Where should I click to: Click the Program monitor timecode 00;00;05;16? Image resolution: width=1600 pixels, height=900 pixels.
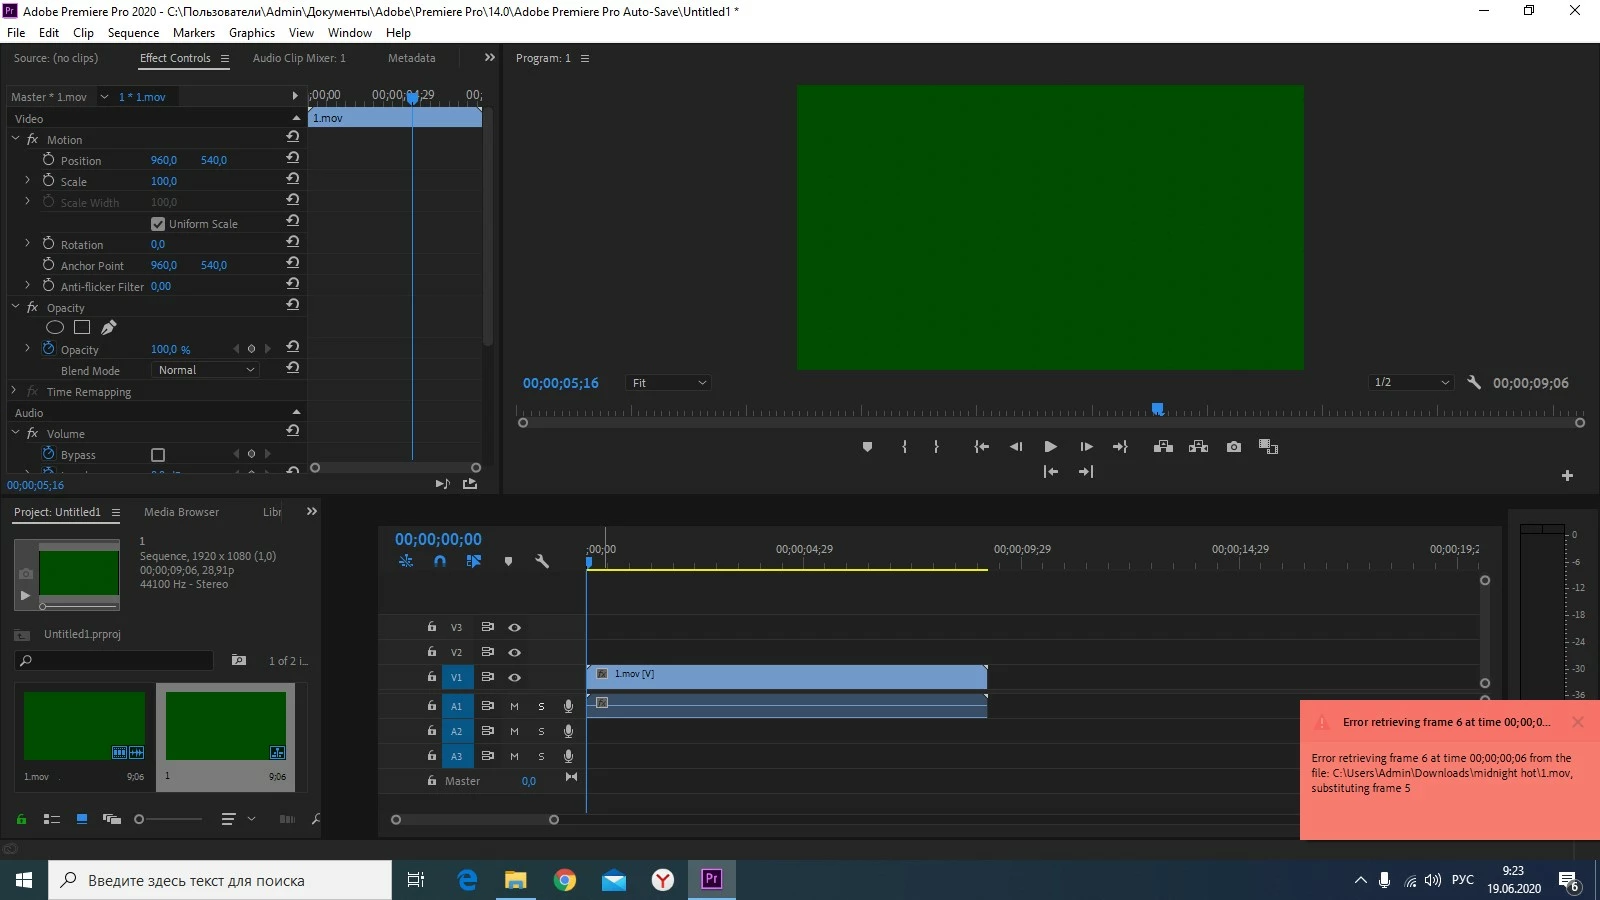[x=560, y=383]
